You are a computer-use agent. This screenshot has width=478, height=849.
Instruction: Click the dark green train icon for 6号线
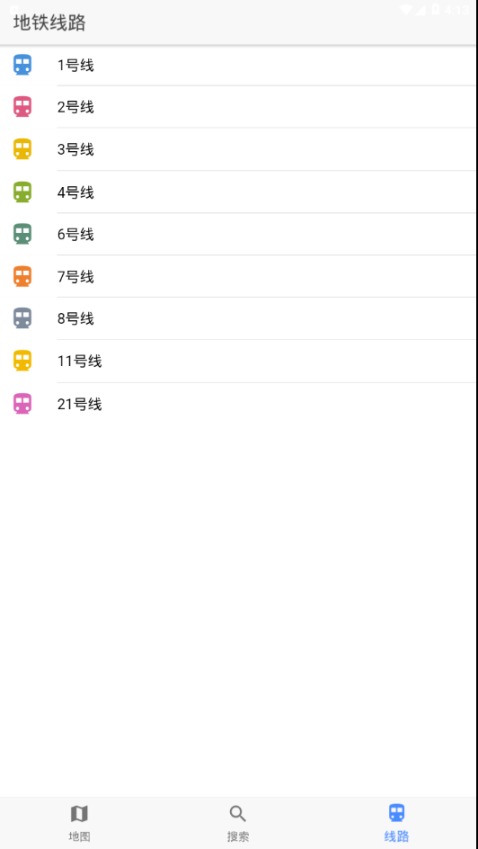click(x=22, y=234)
